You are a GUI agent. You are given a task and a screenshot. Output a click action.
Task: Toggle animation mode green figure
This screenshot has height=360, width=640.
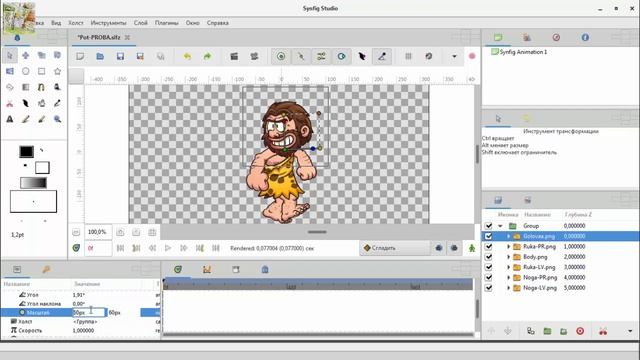(472, 248)
